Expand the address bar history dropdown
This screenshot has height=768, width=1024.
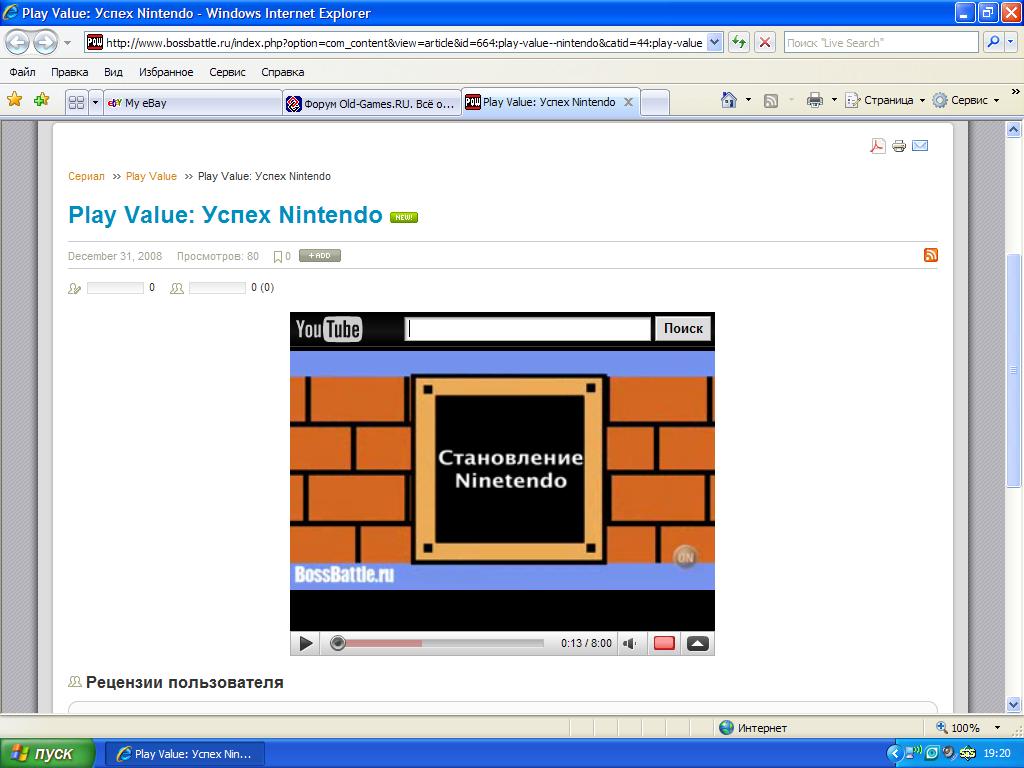point(715,43)
